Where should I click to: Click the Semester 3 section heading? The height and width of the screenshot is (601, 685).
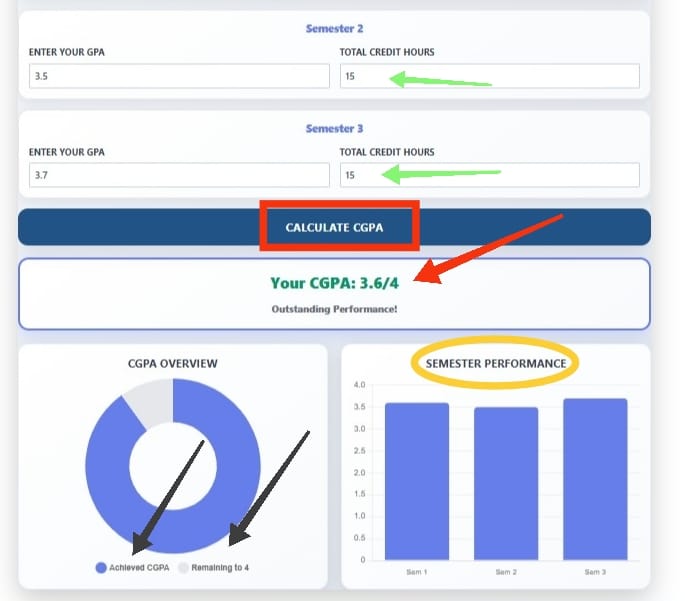[x=334, y=129]
